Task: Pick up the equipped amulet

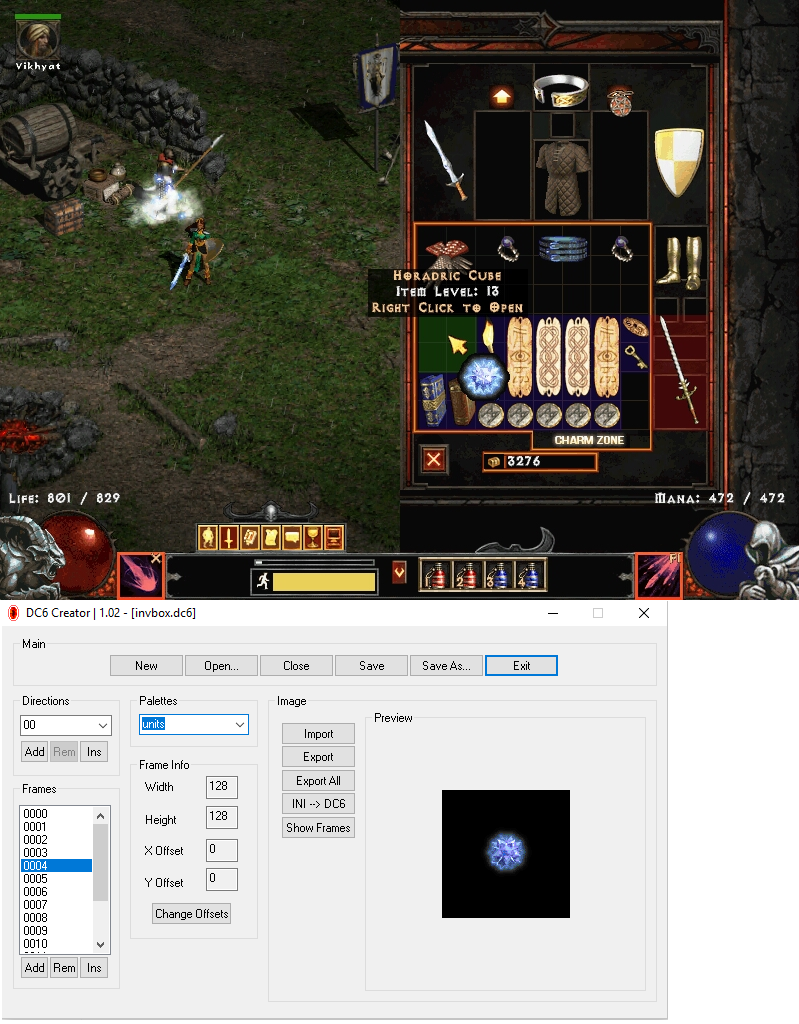Action: pos(620,101)
